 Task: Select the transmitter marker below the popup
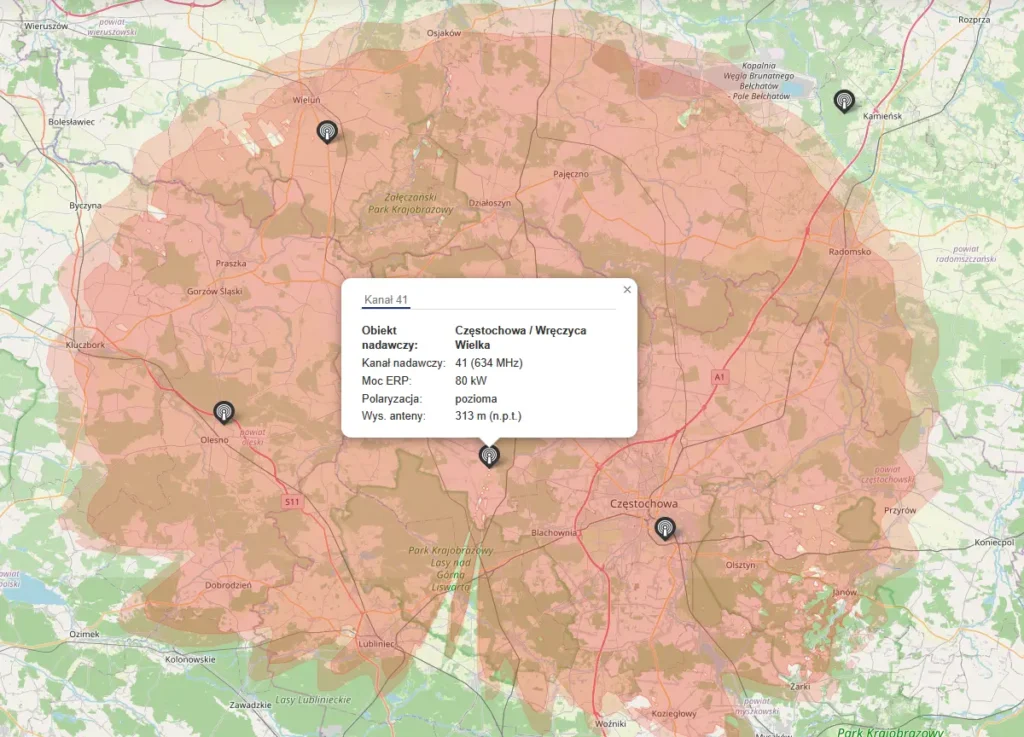click(488, 456)
